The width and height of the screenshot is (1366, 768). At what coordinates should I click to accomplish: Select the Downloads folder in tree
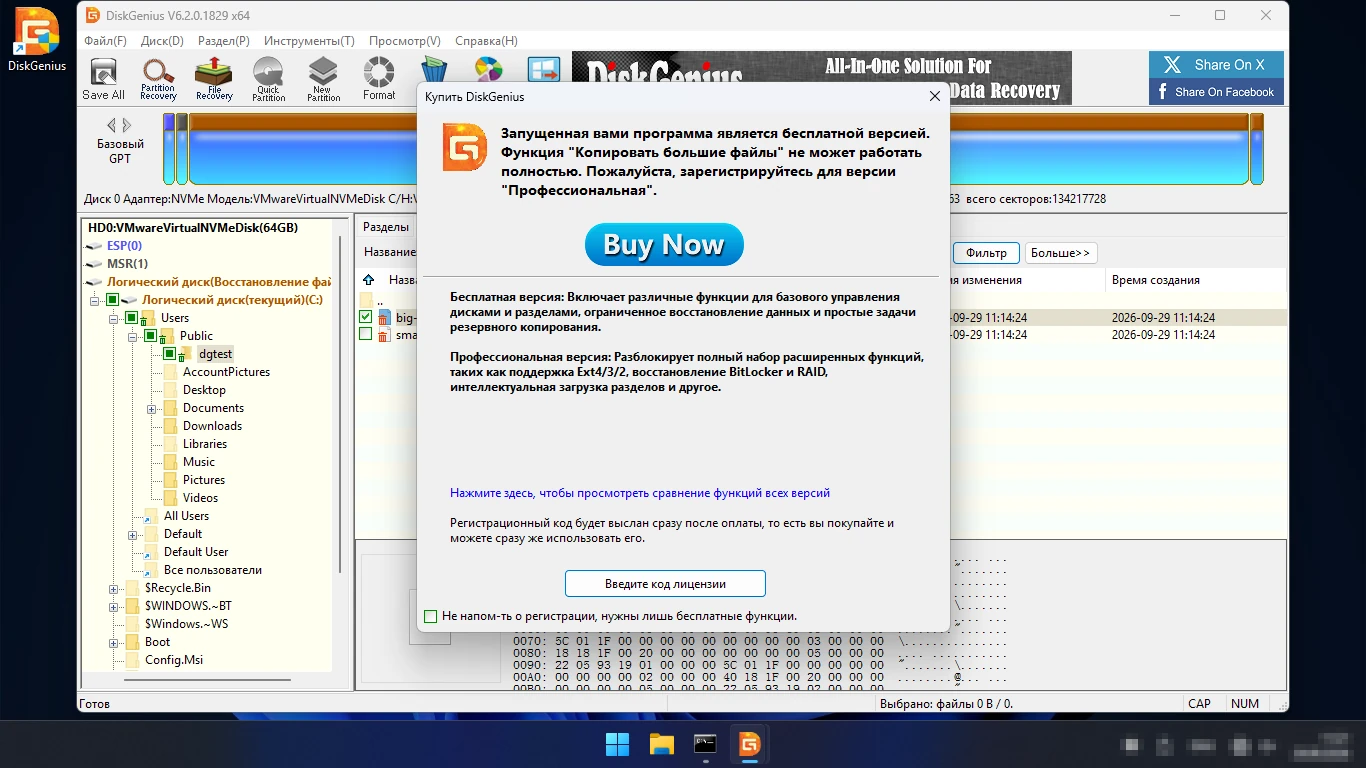coord(212,426)
